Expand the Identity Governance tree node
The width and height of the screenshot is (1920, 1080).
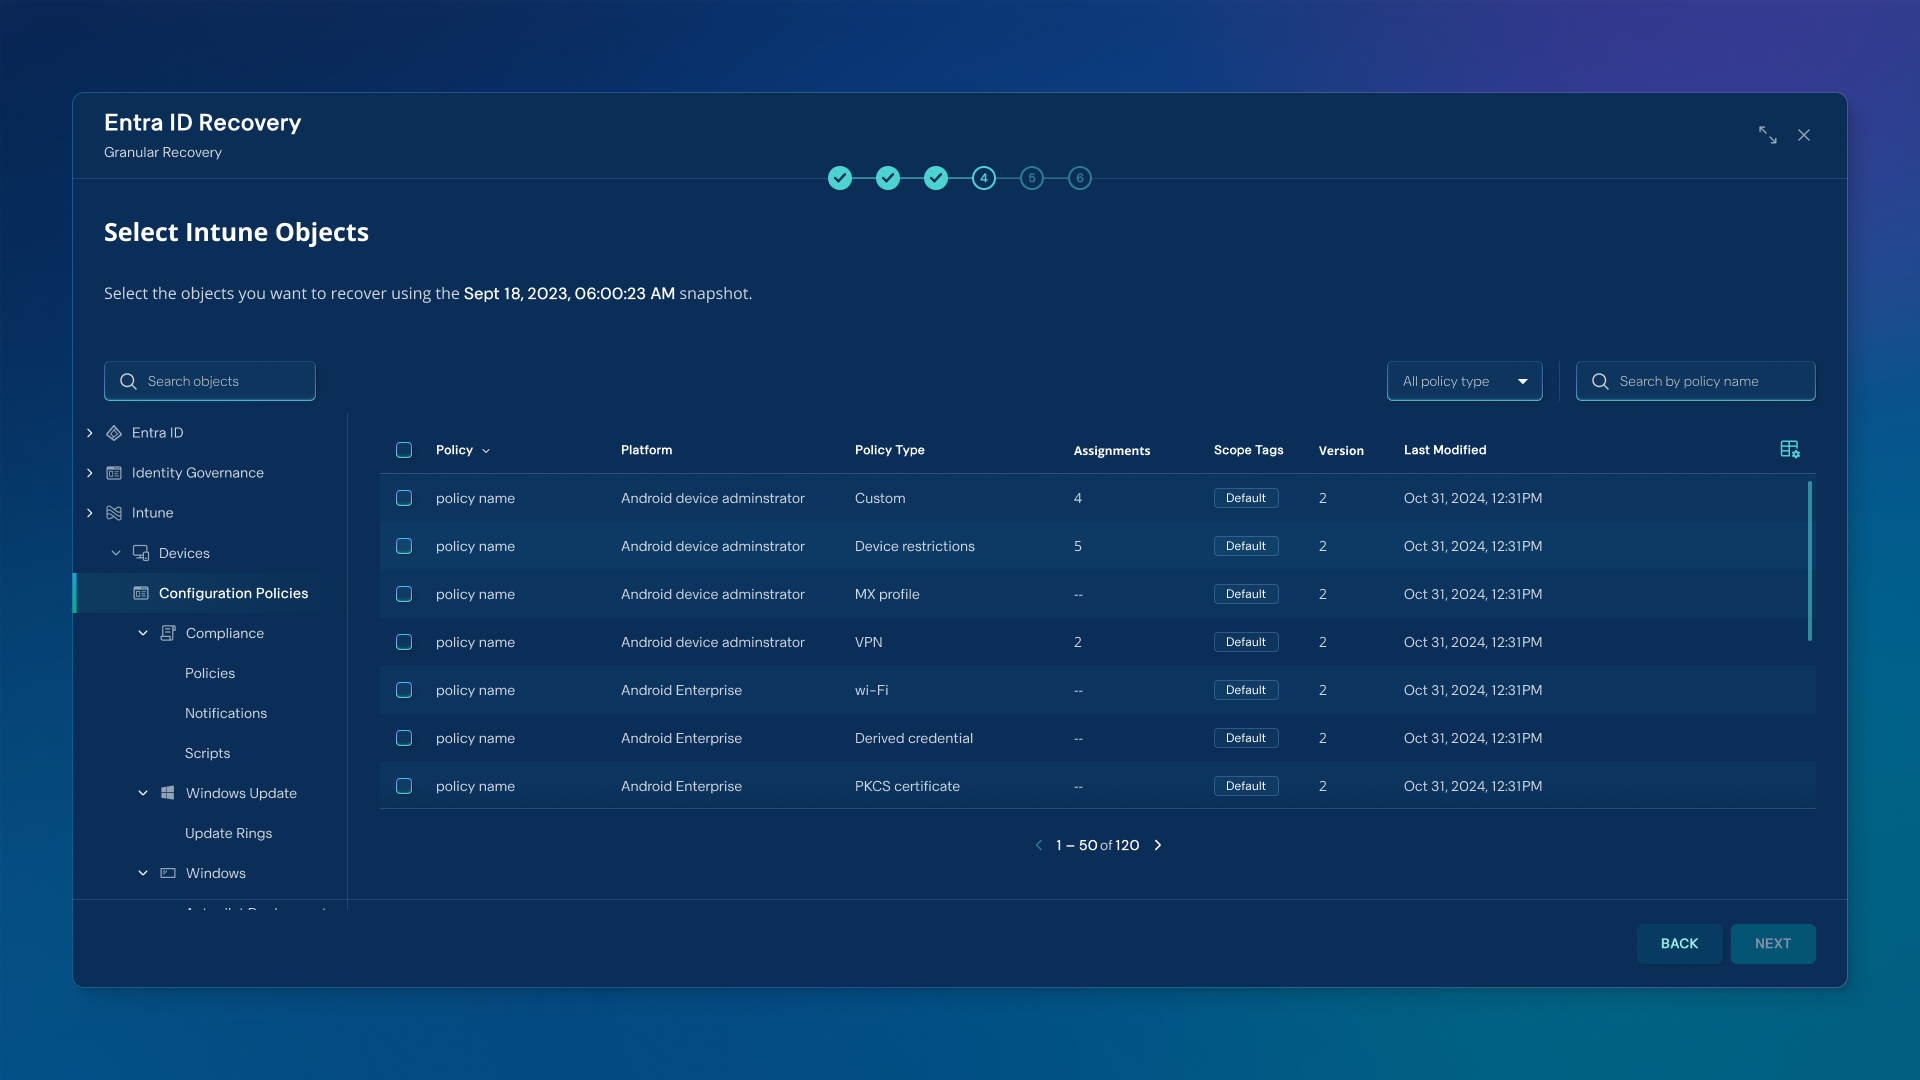point(90,473)
